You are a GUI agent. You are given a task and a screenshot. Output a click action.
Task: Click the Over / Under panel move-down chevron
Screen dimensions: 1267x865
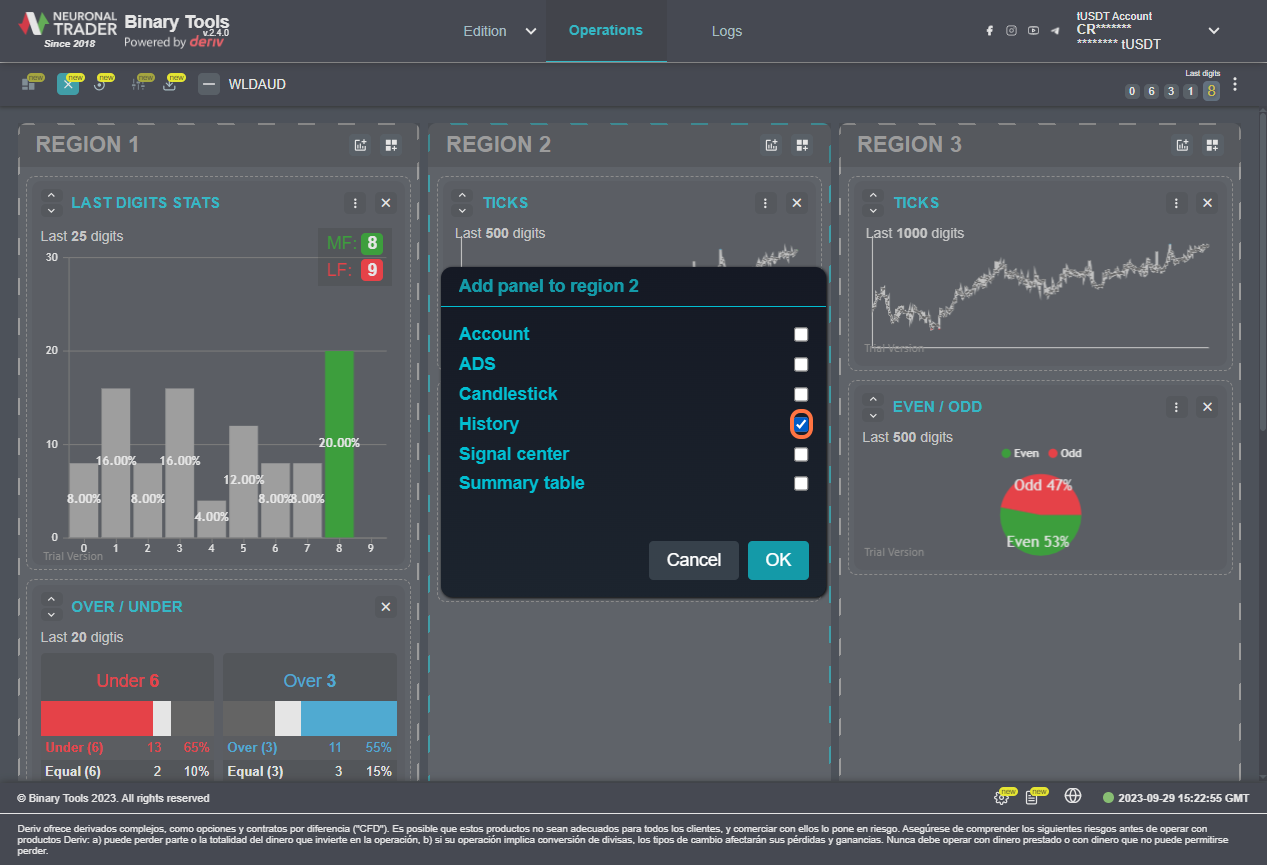(x=51, y=614)
